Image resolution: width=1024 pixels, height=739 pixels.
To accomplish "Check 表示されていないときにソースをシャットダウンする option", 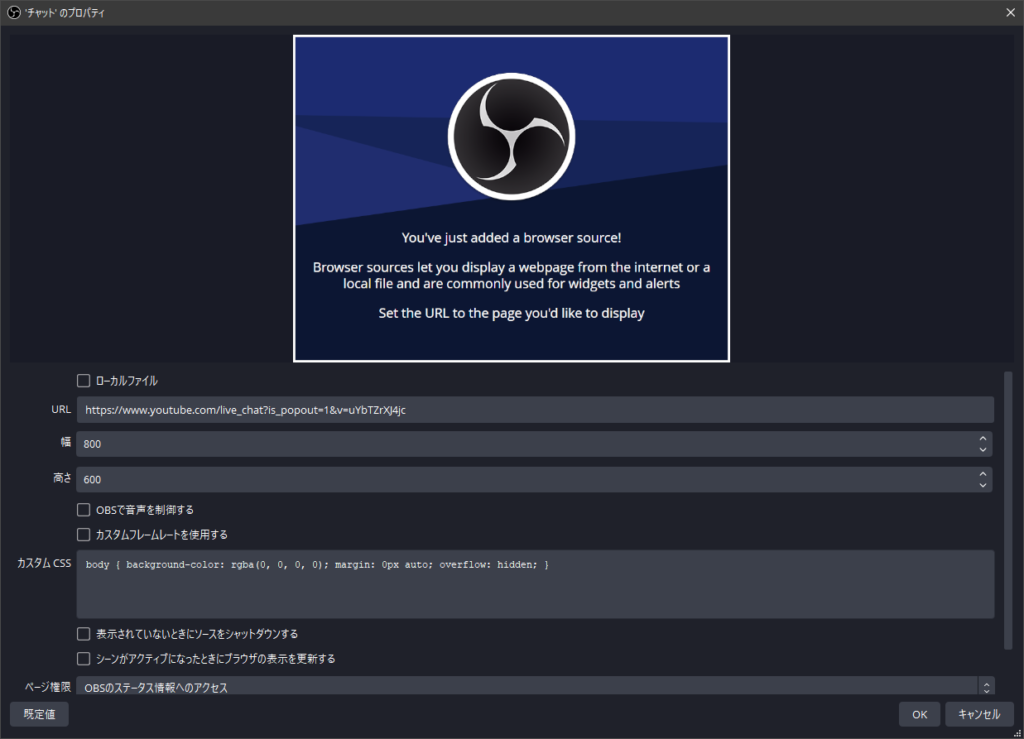I will [x=84, y=634].
